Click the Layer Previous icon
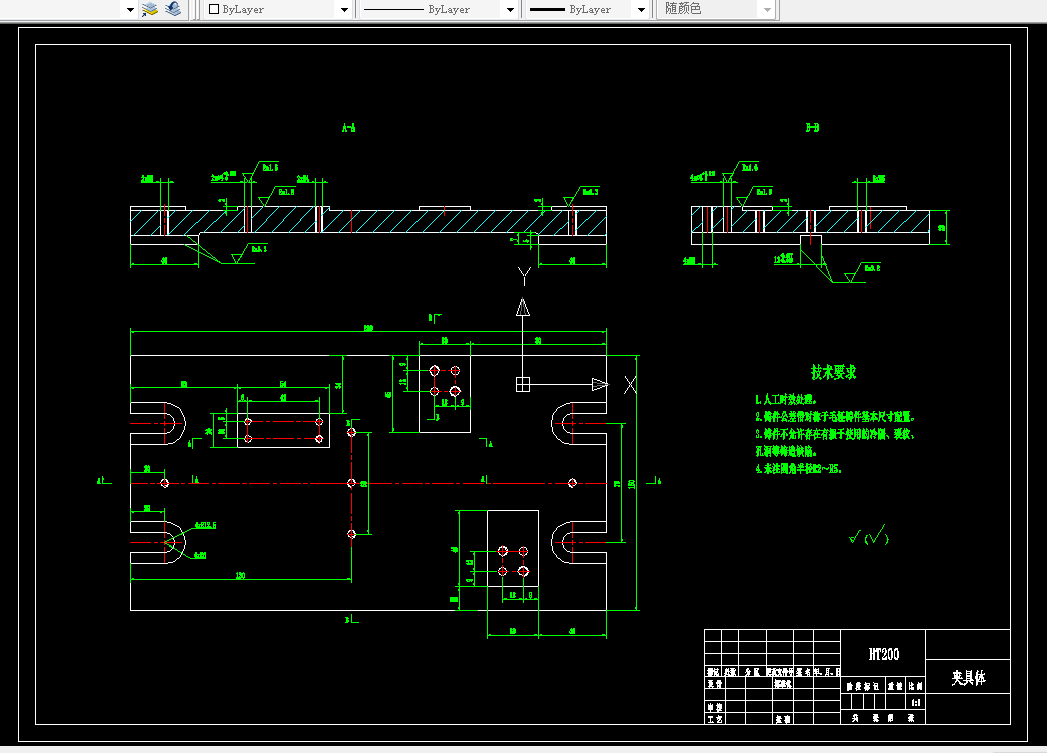Viewport: 1047px width, 753px height. click(x=173, y=9)
